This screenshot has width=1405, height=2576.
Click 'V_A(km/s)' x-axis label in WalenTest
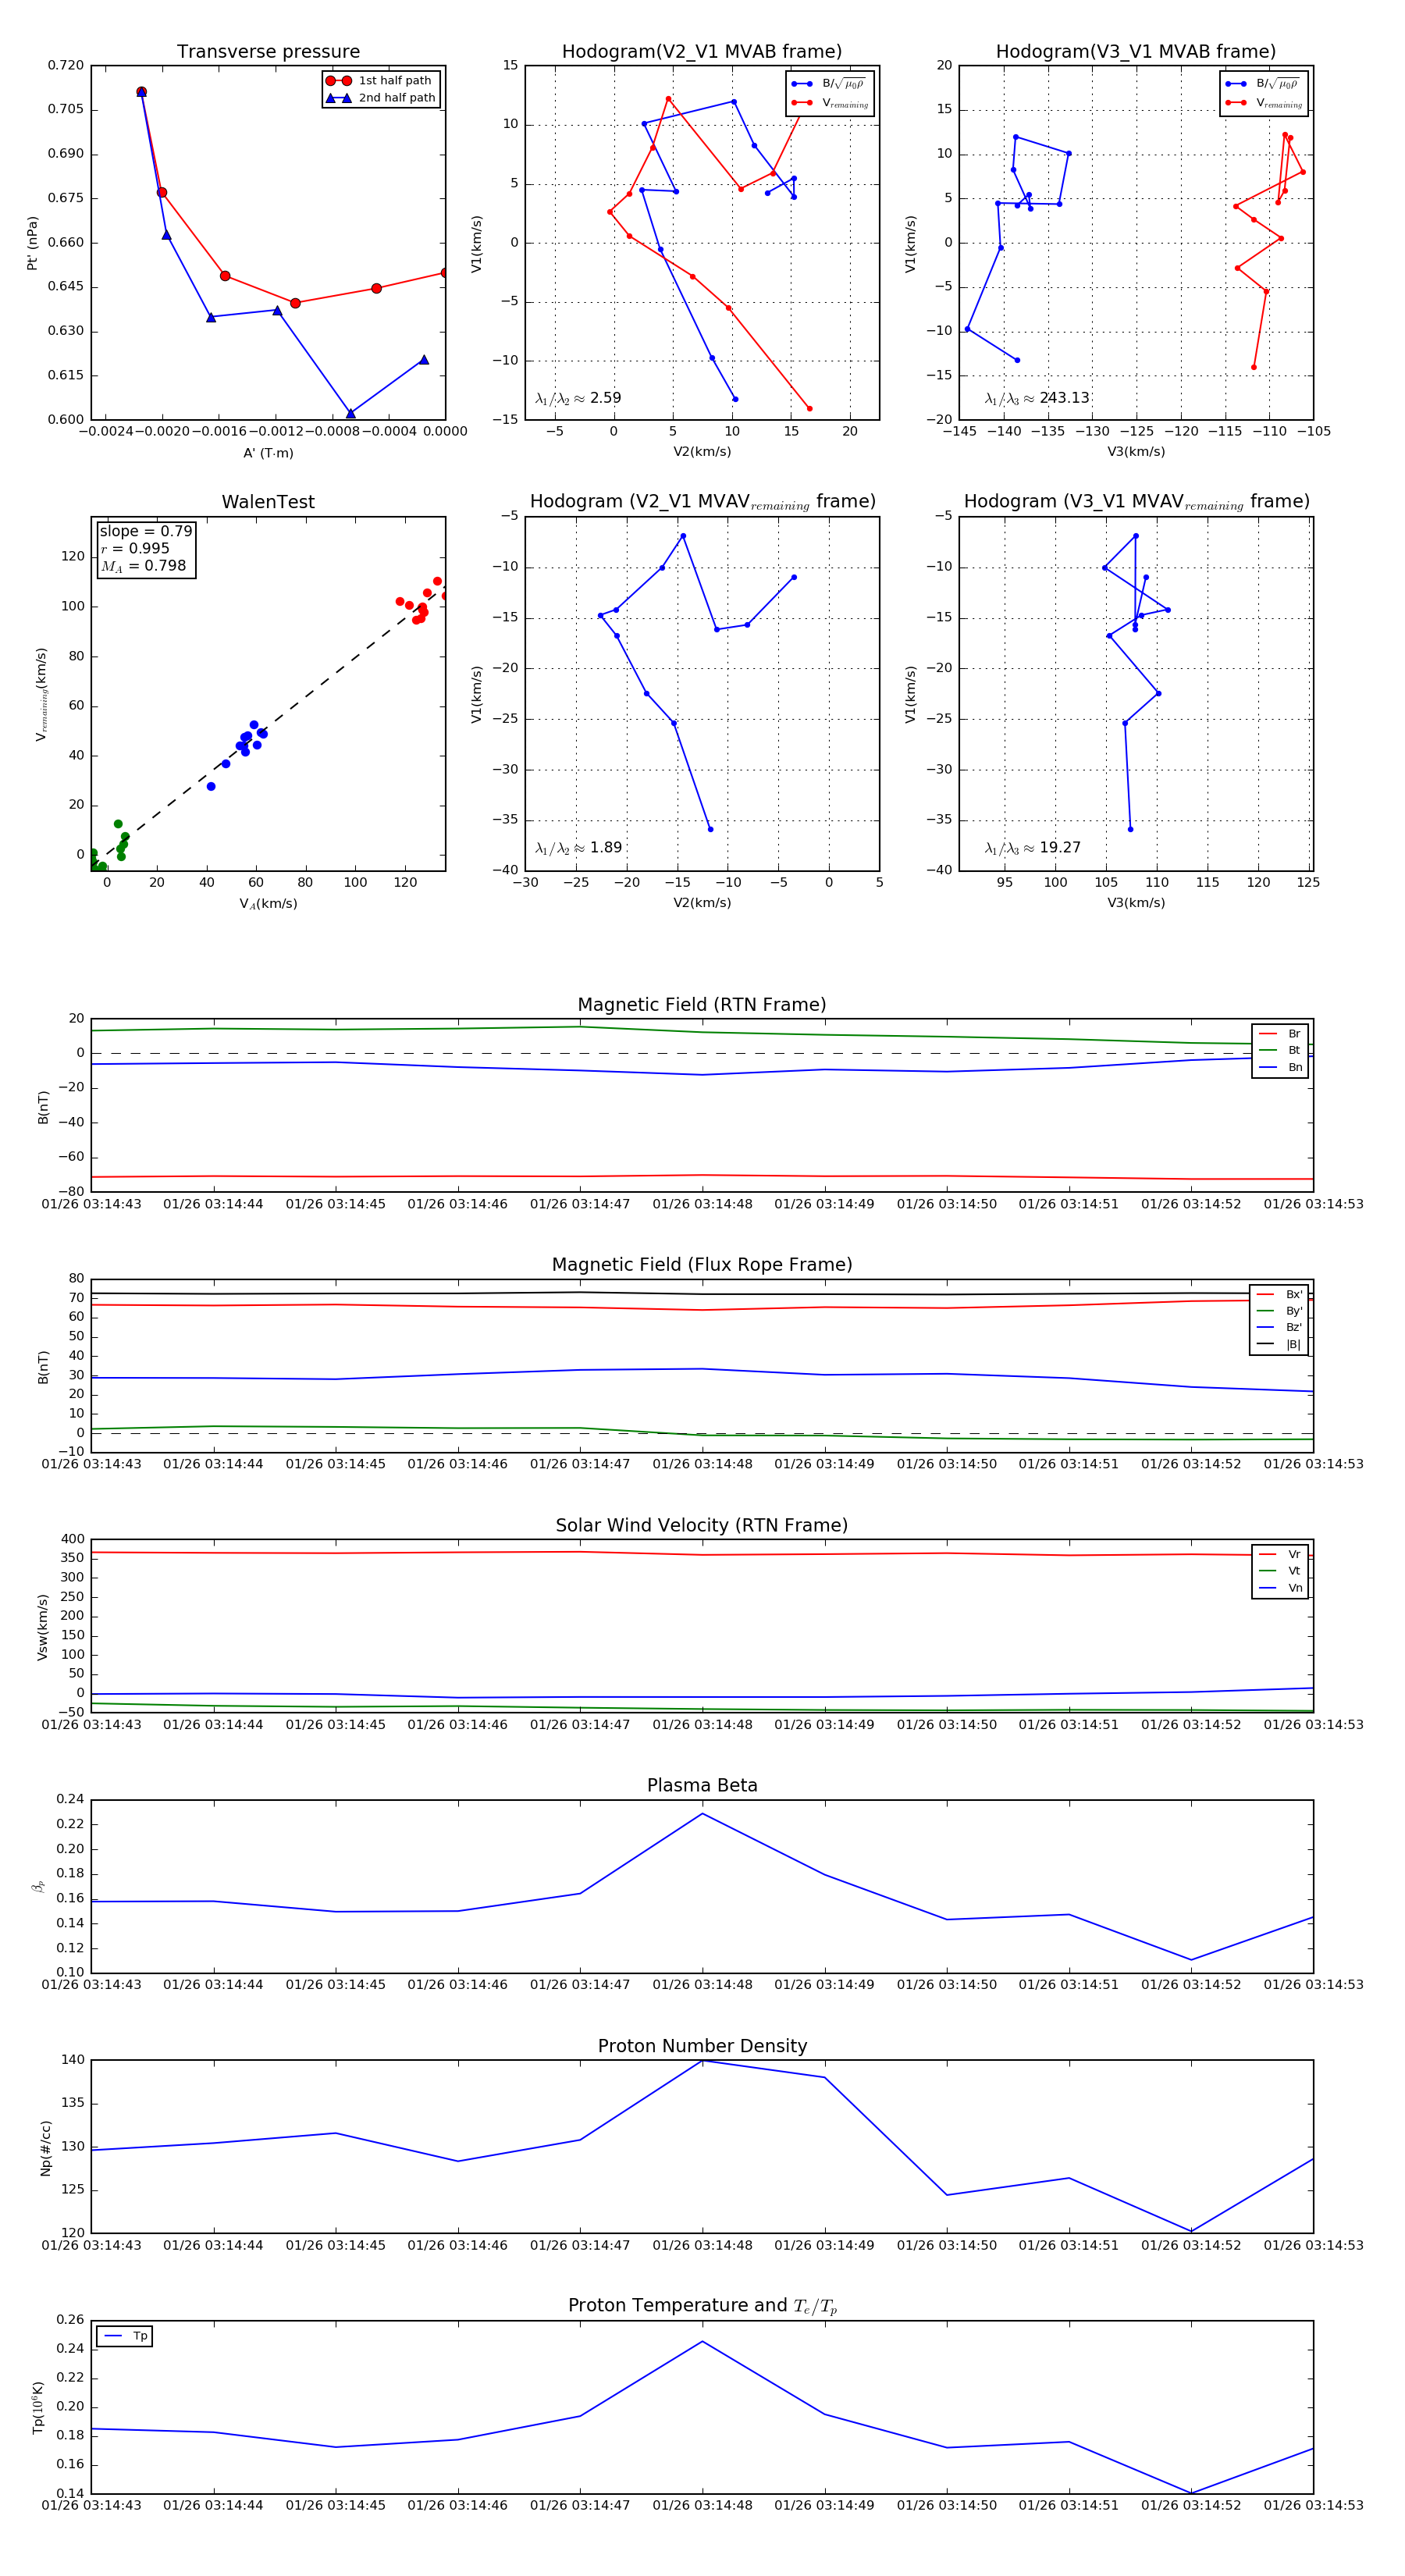pos(268,904)
